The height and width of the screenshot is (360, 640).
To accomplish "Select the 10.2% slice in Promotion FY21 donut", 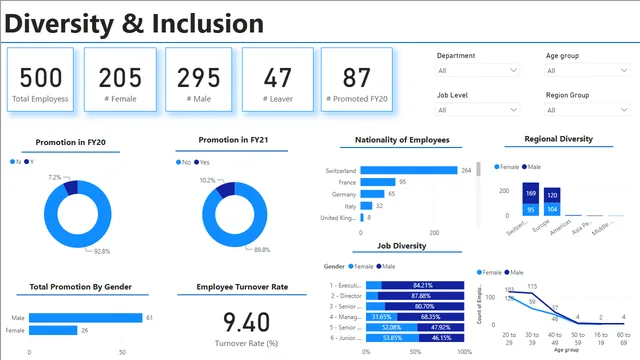I will pos(227,190).
